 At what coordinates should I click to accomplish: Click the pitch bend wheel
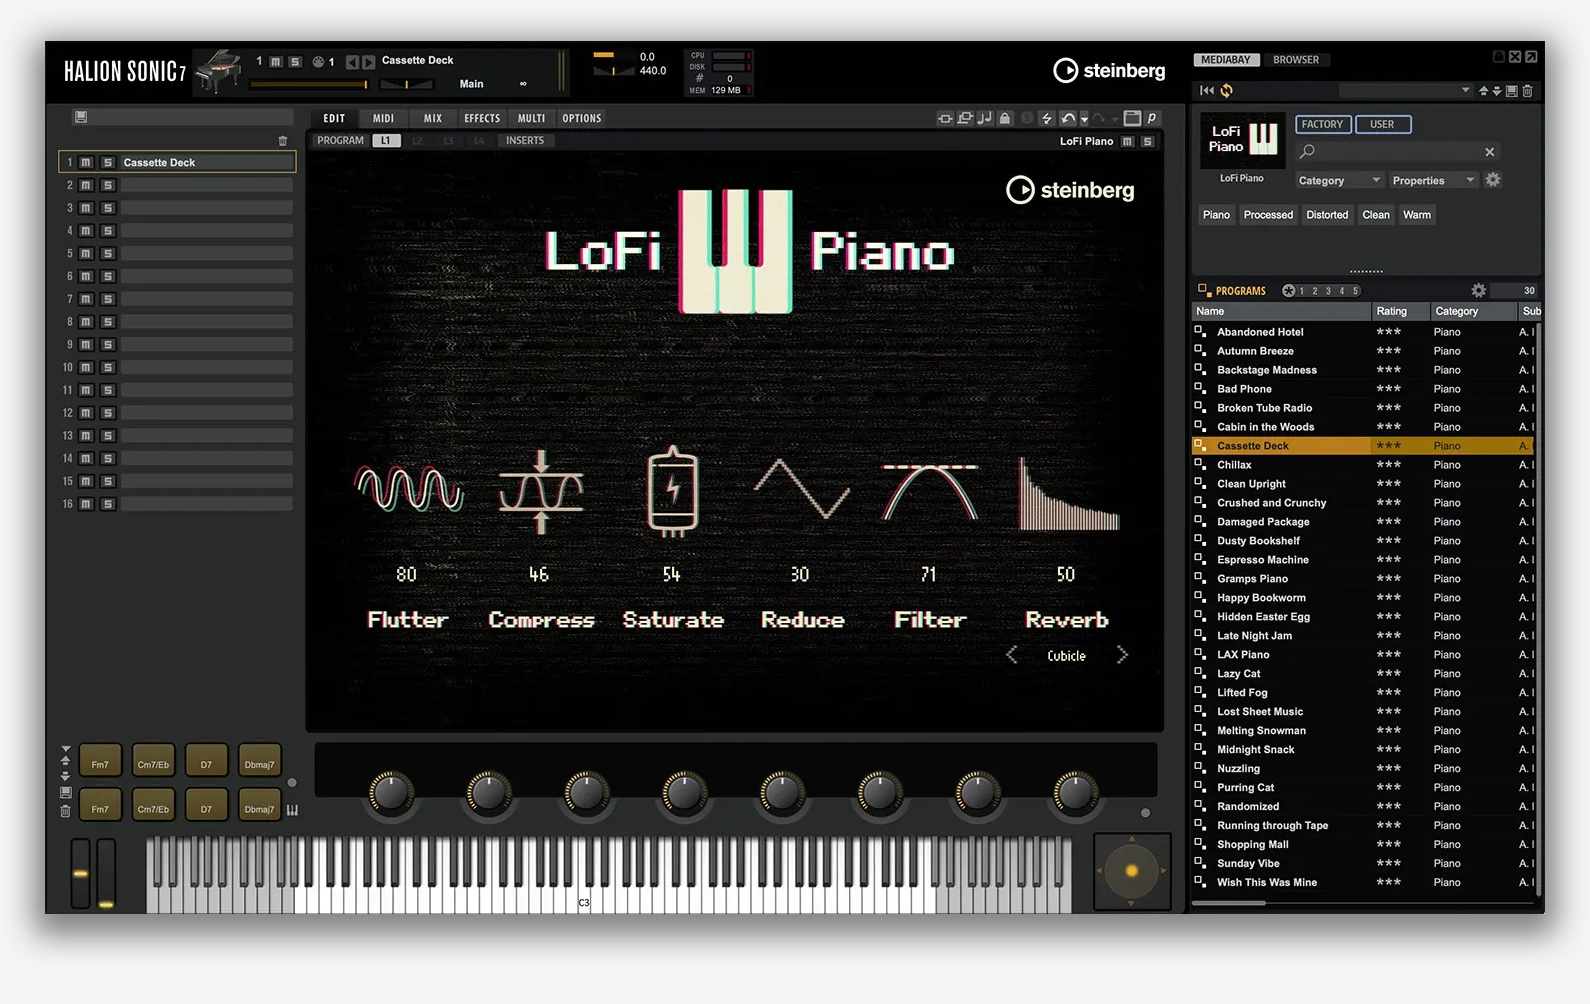pyautogui.click(x=80, y=874)
